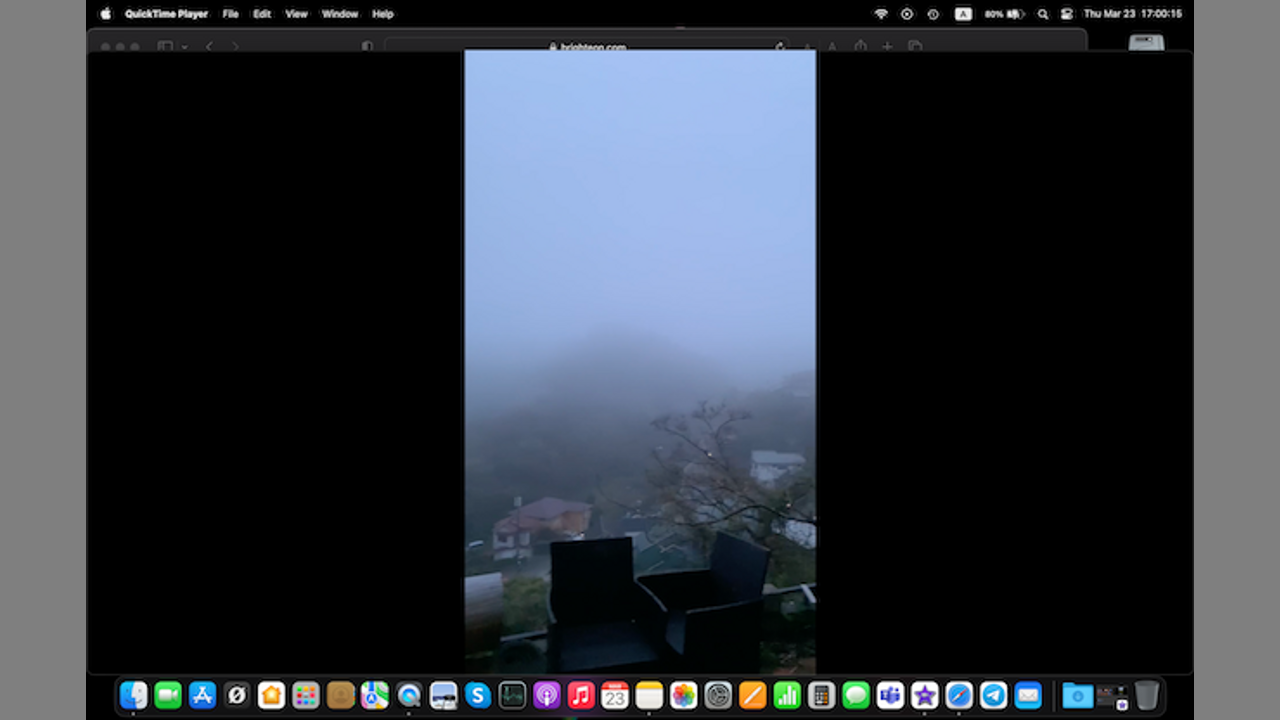Open Control Center from menu bar
The image size is (1280, 720).
point(1066,14)
